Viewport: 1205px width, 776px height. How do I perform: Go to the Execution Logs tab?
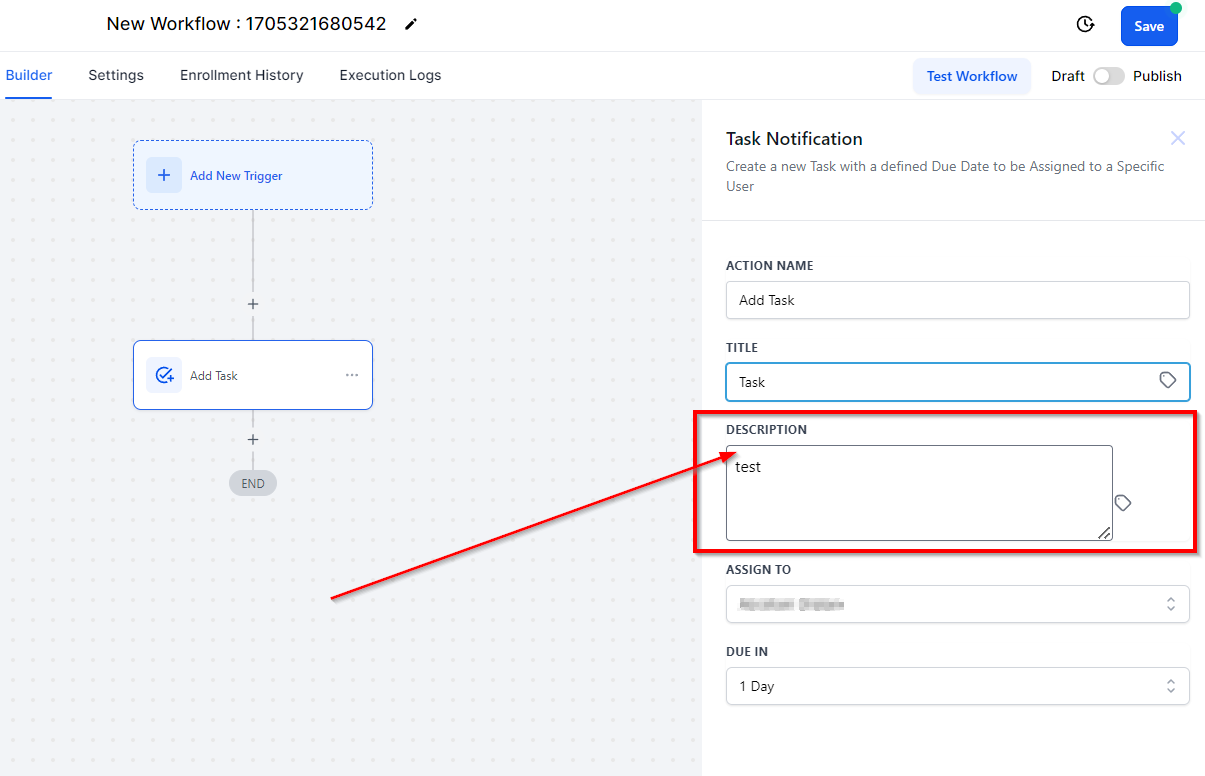click(x=390, y=75)
